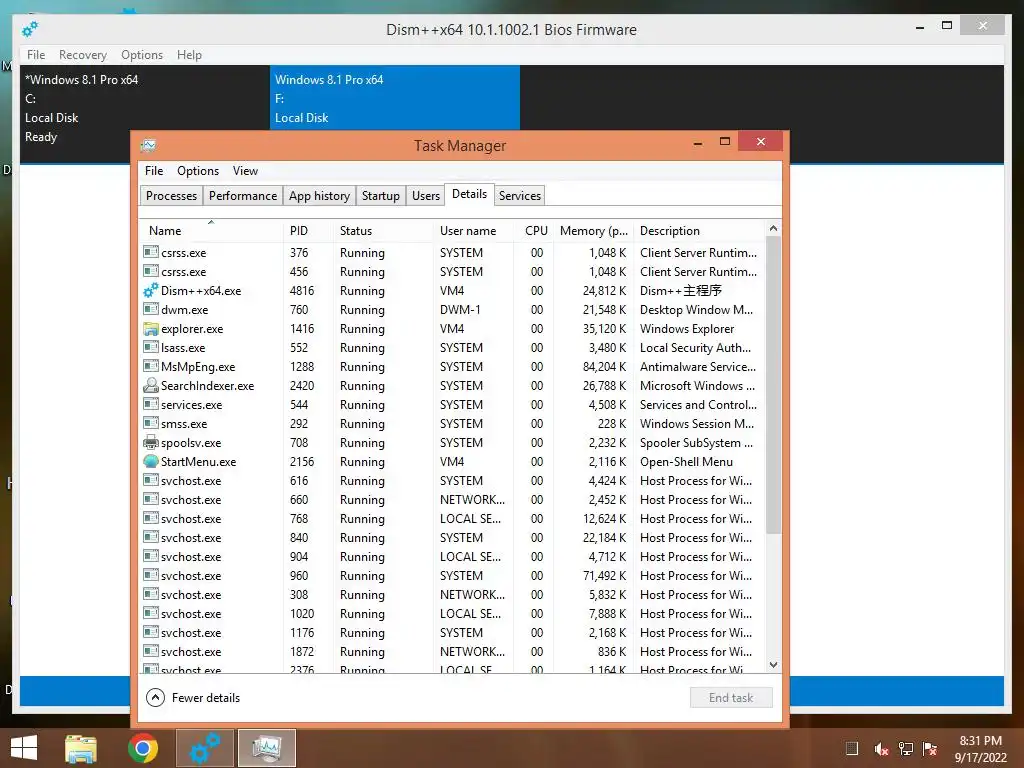
Task: Select the svchost.exe row with PID 616
Action: tap(452, 481)
